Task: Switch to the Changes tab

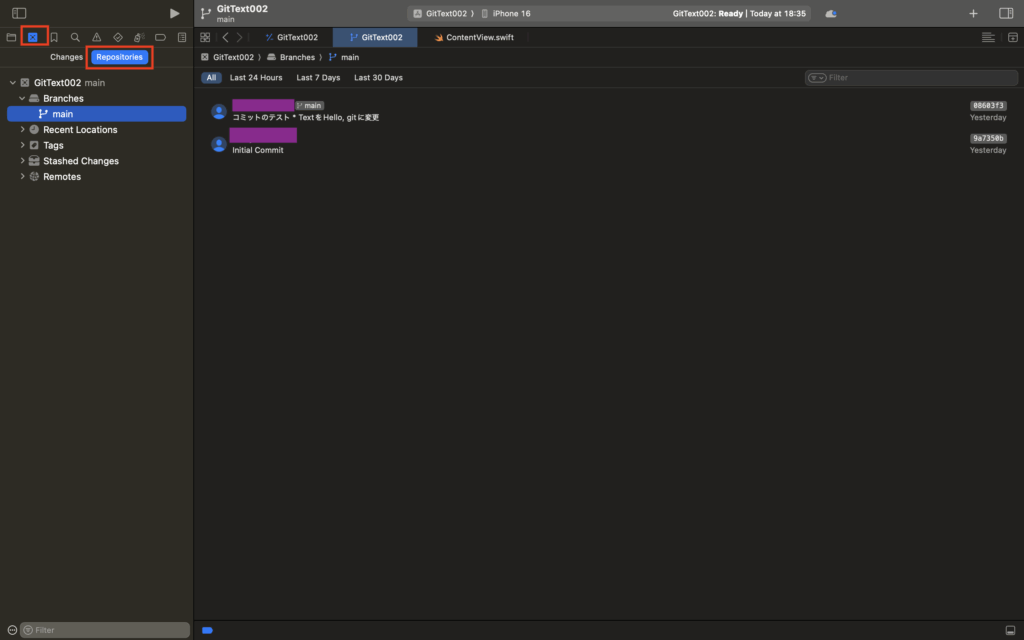Action: (x=67, y=57)
